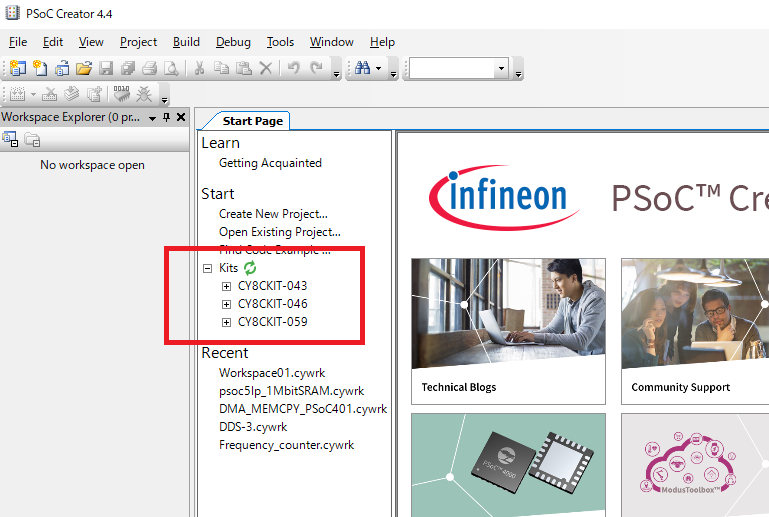The height and width of the screenshot is (517, 769).
Task: Open the Tools menu
Action: pyautogui.click(x=281, y=42)
